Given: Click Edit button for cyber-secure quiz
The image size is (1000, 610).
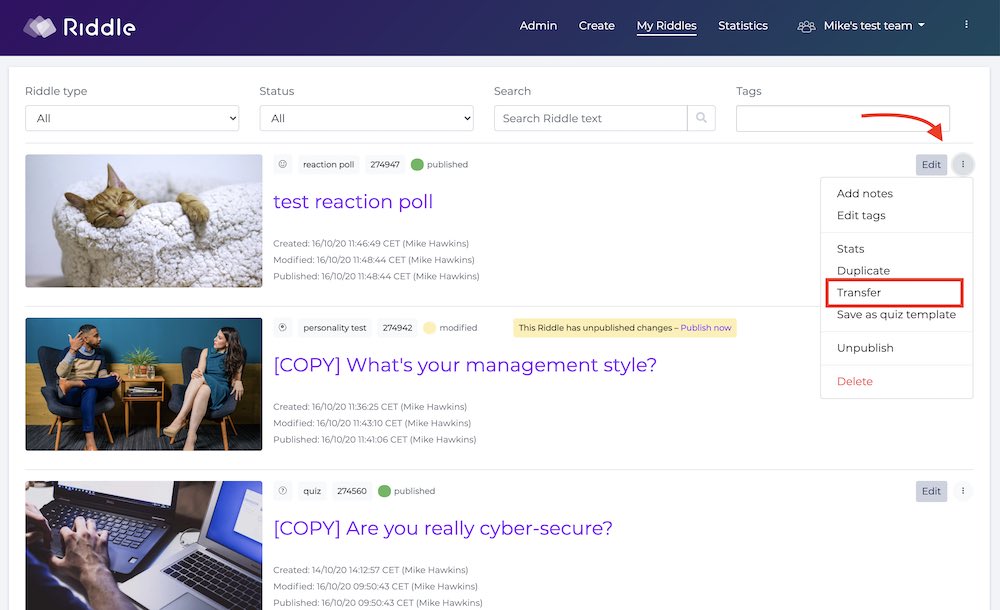Looking at the screenshot, I should (931, 491).
